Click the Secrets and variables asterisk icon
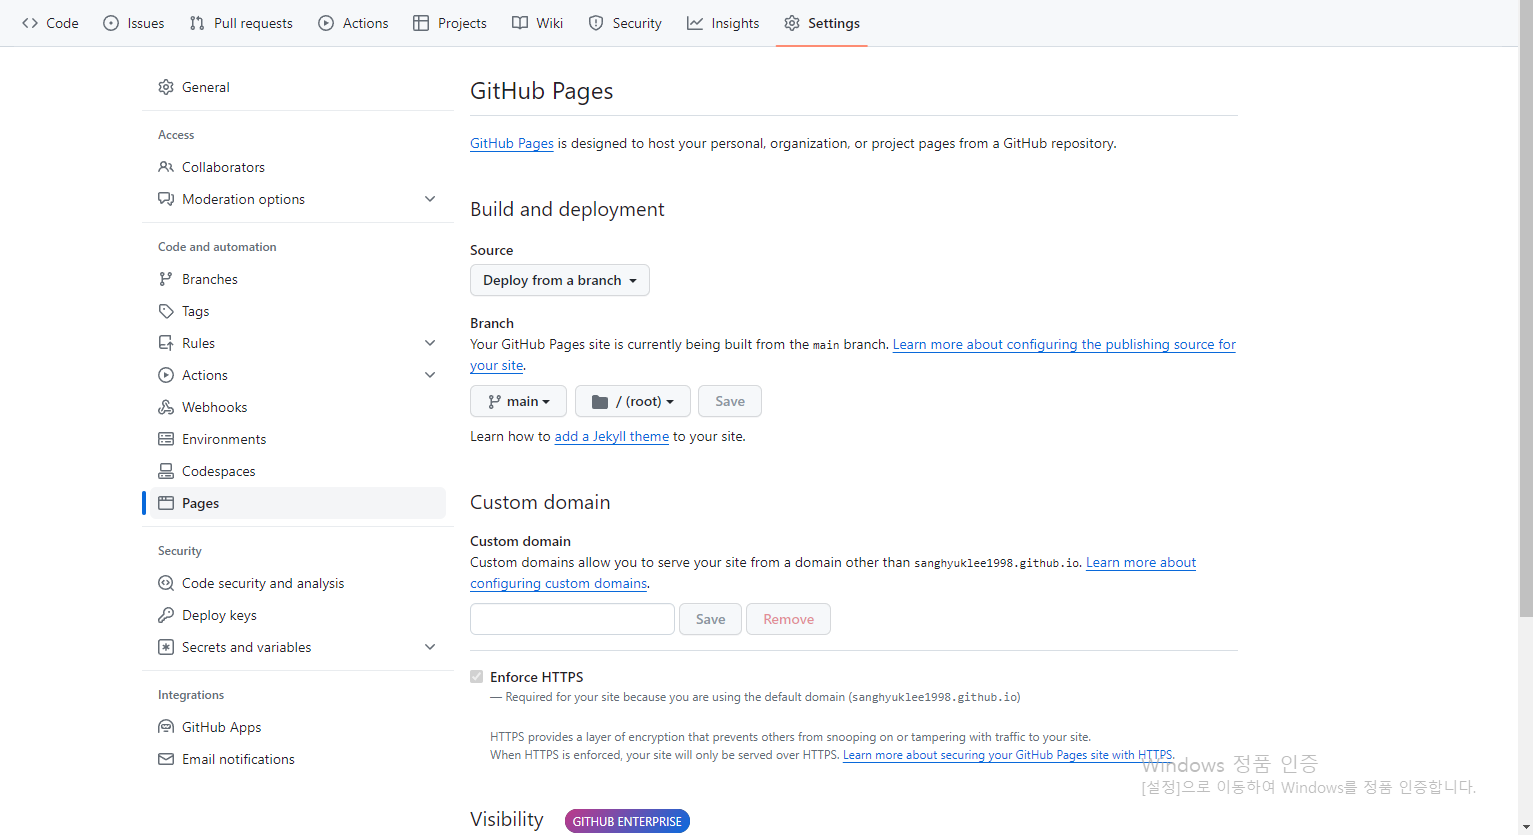This screenshot has width=1533, height=835. coord(166,647)
